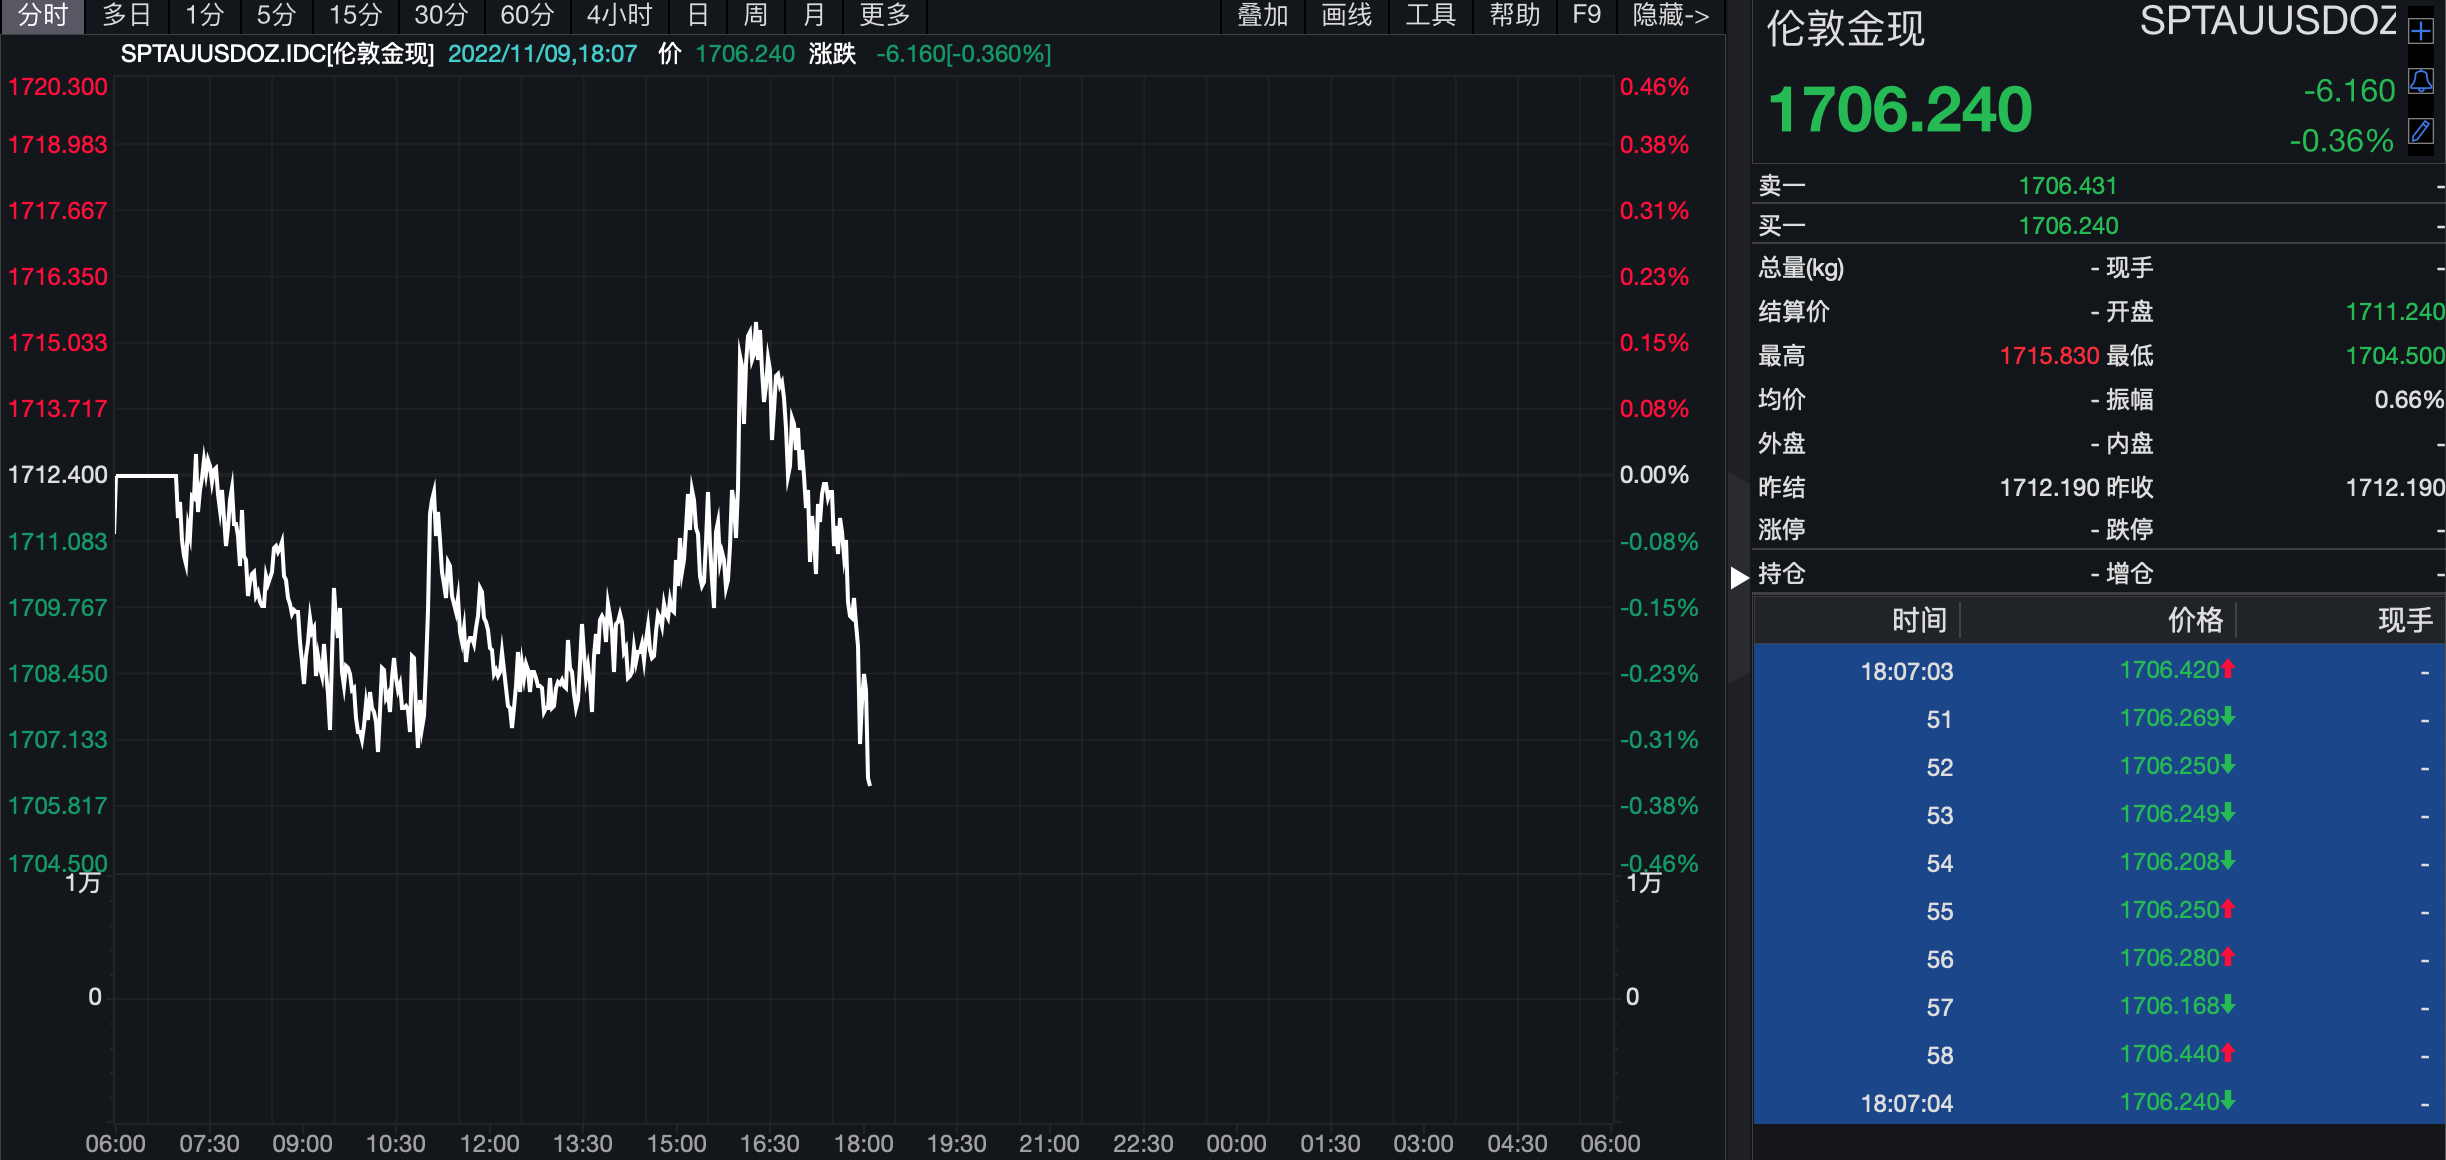Select the 周 weekly chart tab
2446x1160 pixels.
pyautogui.click(x=755, y=15)
